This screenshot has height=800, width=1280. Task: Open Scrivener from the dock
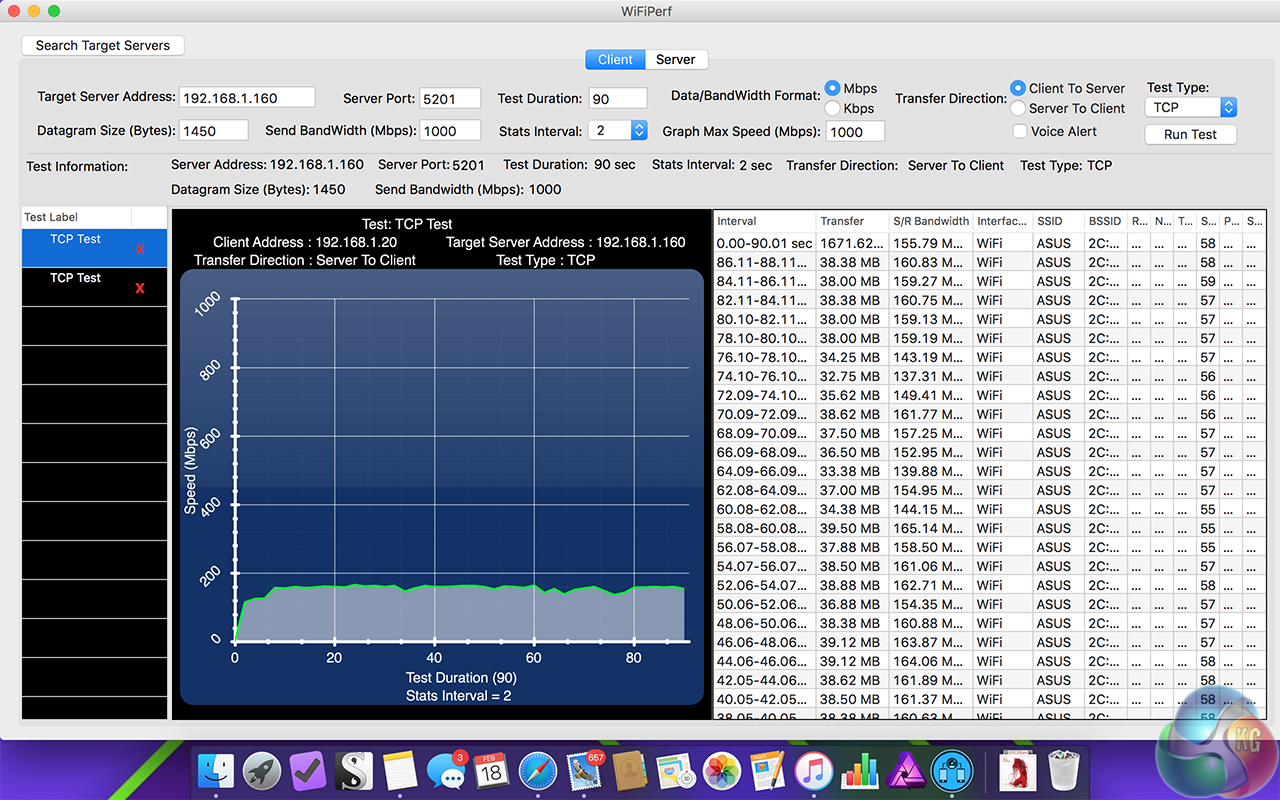(354, 771)
